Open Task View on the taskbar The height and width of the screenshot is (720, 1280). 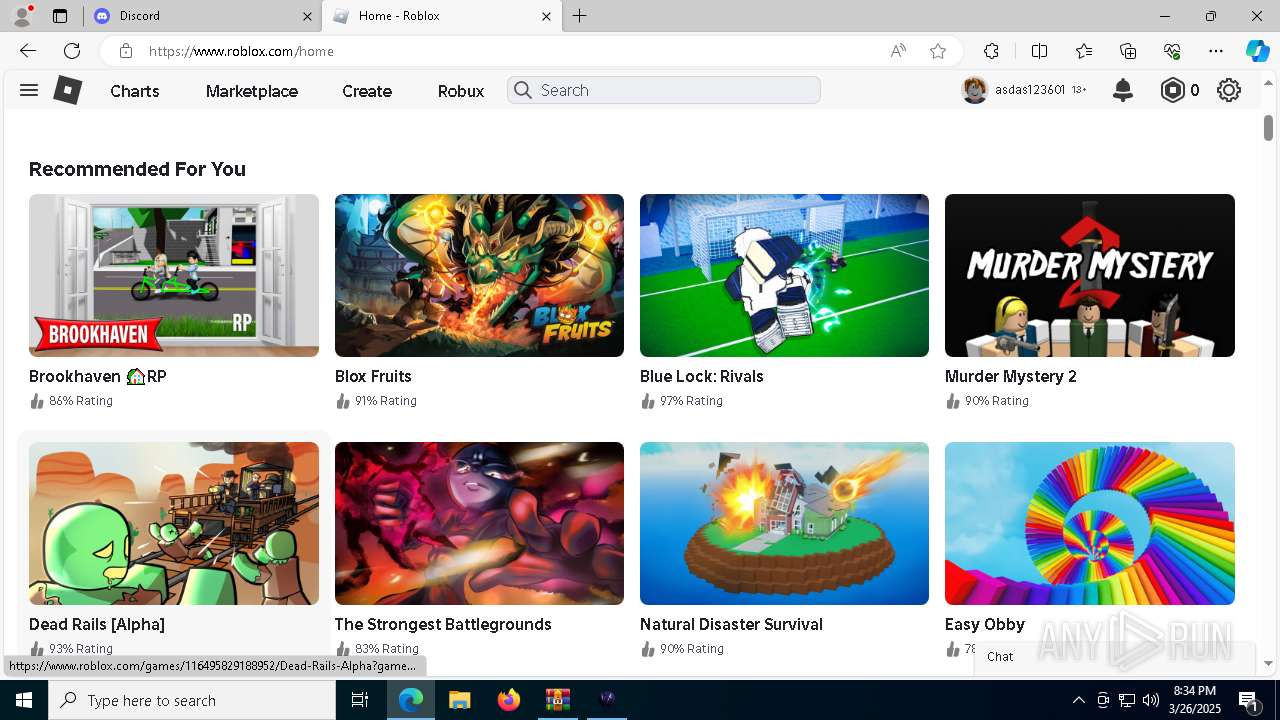360,700
